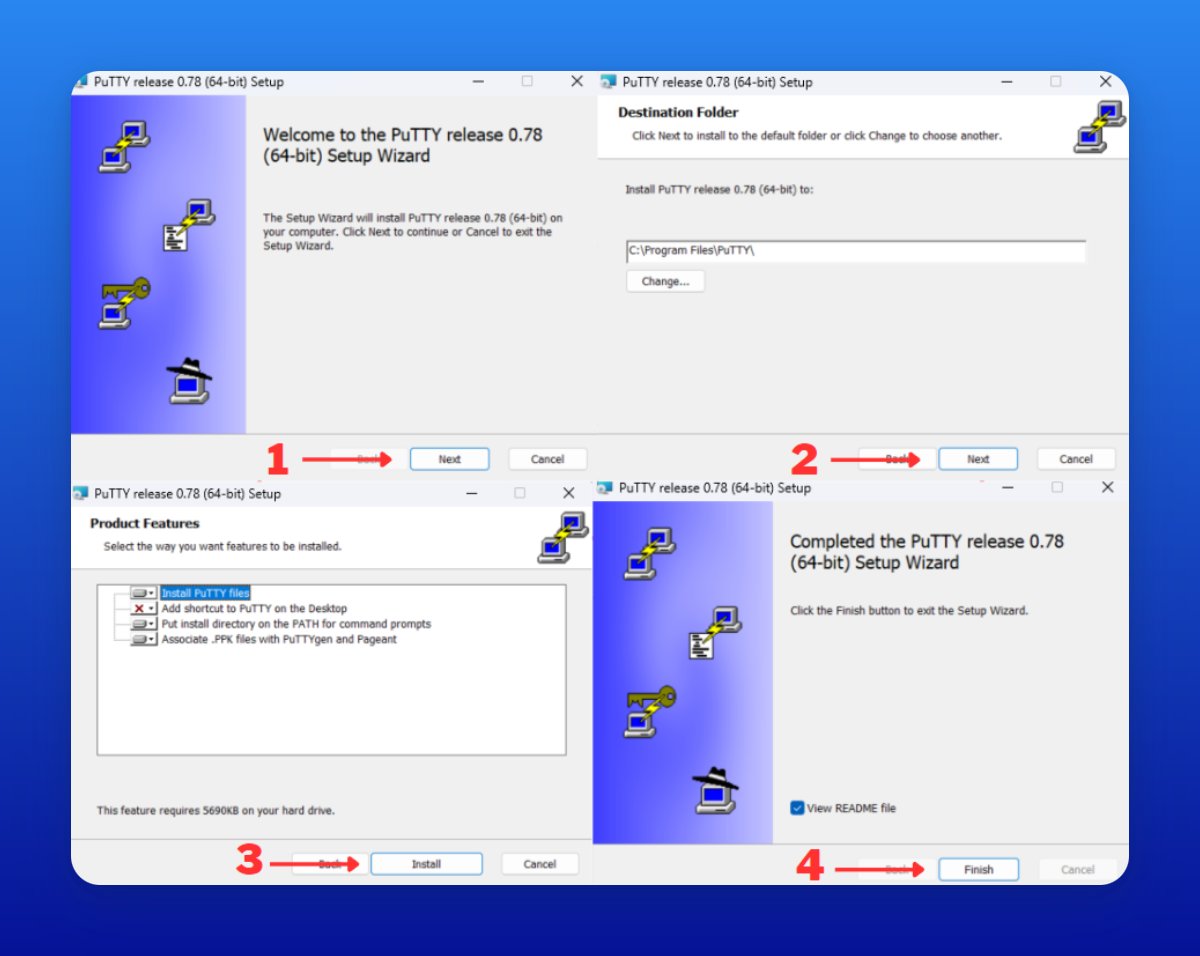Close the Welcome Setup Wizard window
The height and width of the screenshot is (956, 1200).
pos(577,81)
